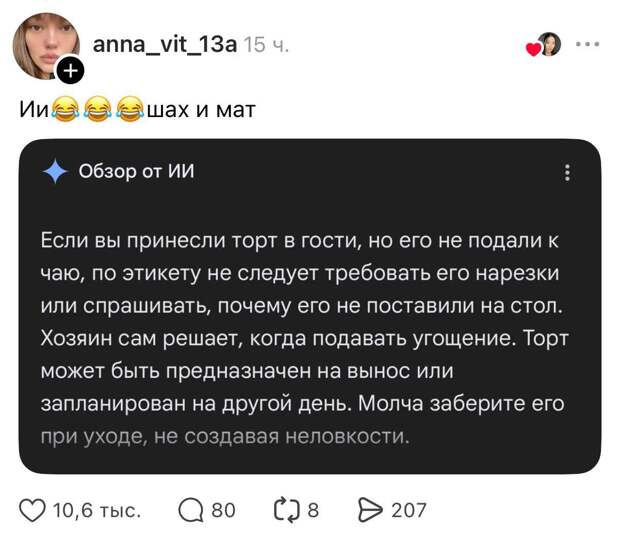Click the repost count of 8
Screen dimensions: 620x537
point(313,510)
